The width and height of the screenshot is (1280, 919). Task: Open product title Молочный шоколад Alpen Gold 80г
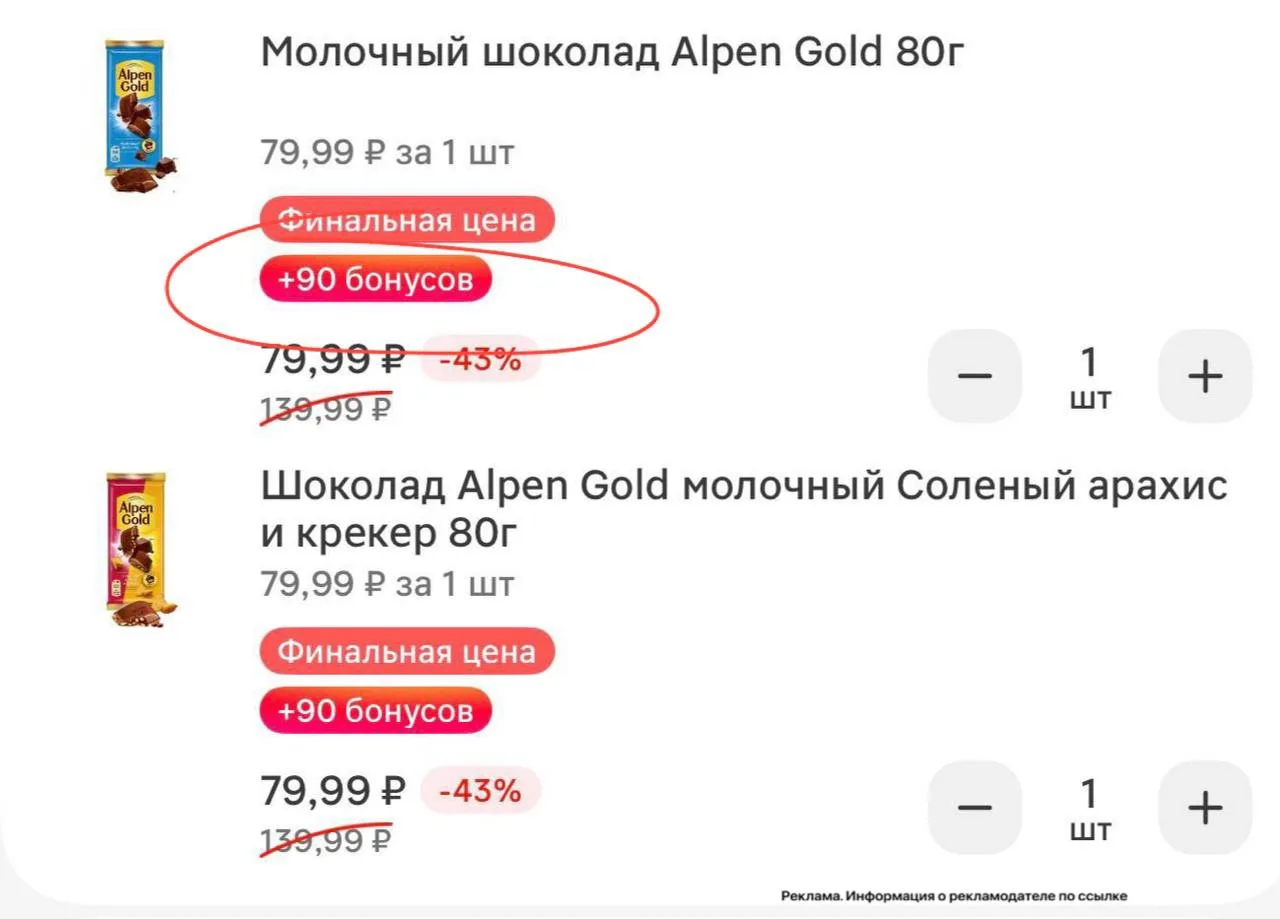pyautogui.click(x=612, y=52)
